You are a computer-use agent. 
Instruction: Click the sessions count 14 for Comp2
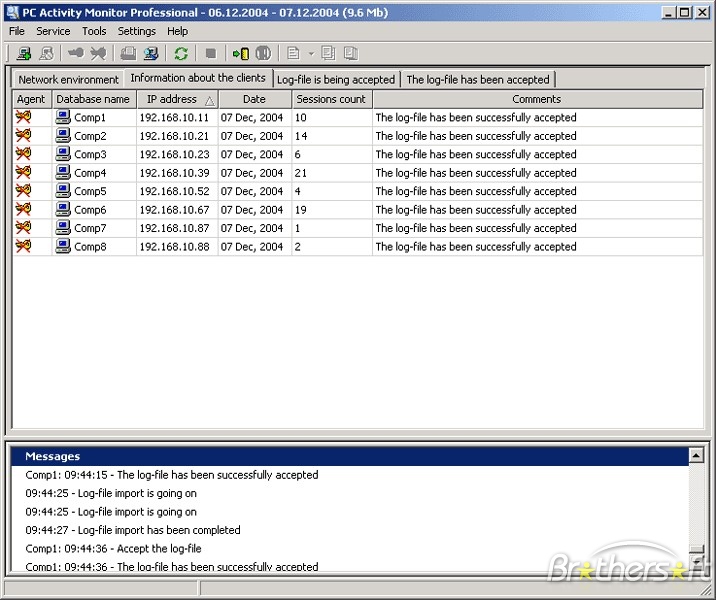(x=300, y=136)
